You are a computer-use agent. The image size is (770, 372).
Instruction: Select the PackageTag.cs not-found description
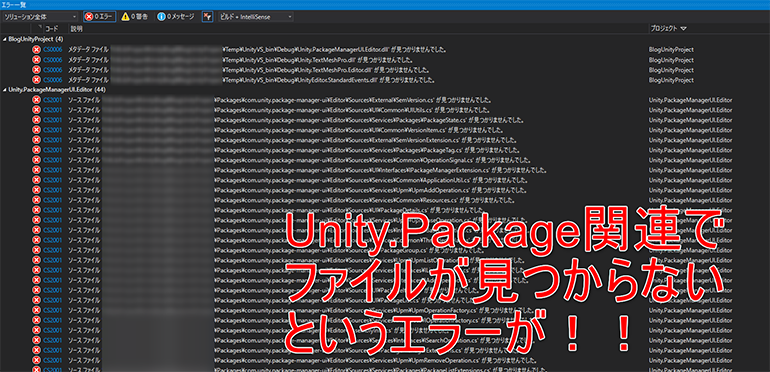(293, 150)
